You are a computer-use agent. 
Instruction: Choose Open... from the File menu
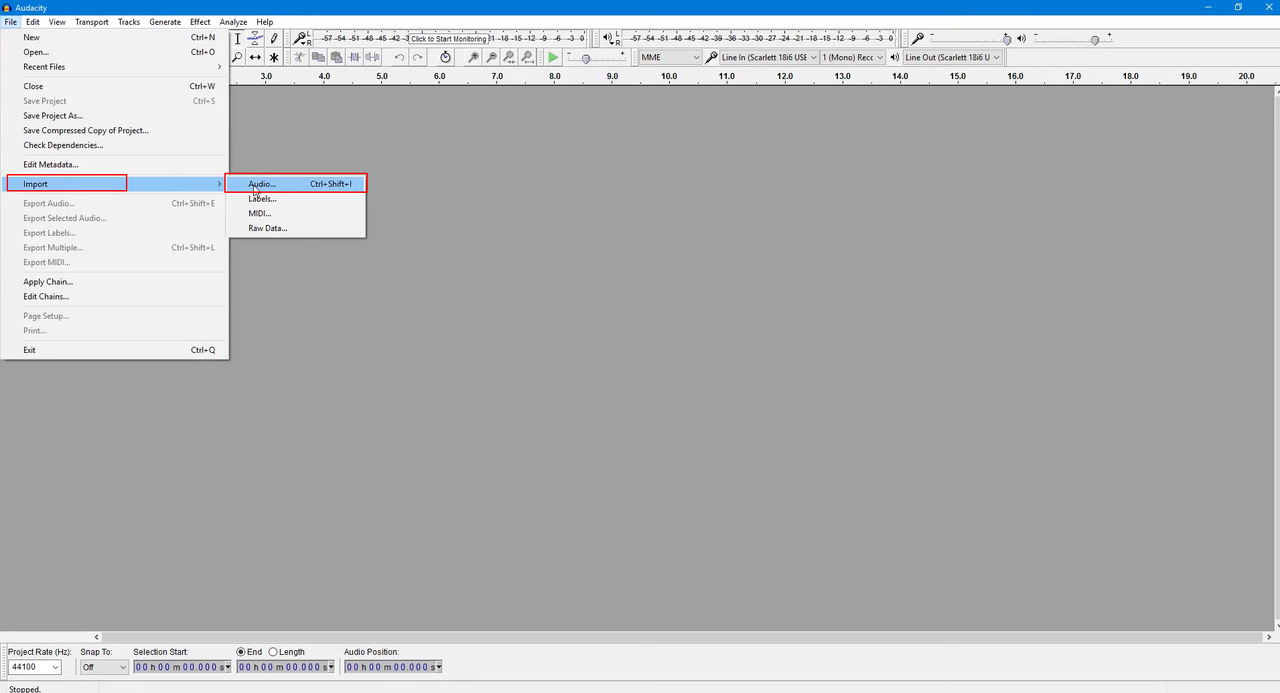pos(115,52)
